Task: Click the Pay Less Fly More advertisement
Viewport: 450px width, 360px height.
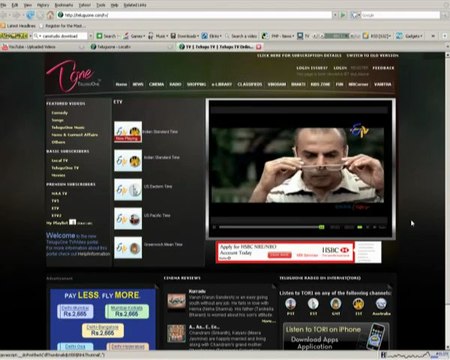Action: pyautogui.click(x=103, y=319)
